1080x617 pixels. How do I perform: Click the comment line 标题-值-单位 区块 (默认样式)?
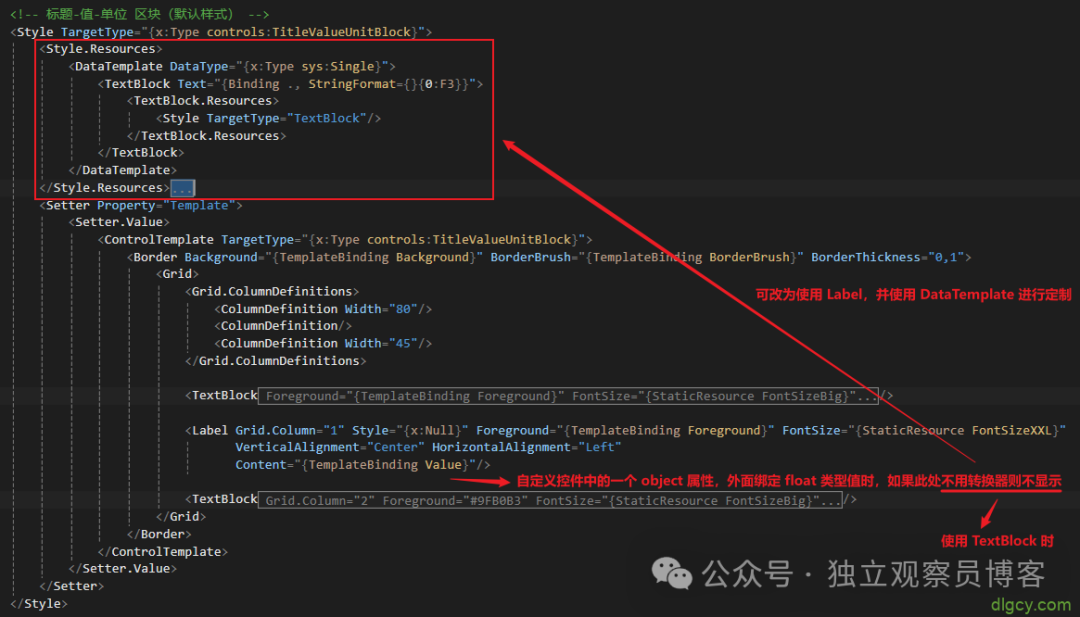(139, 14)
